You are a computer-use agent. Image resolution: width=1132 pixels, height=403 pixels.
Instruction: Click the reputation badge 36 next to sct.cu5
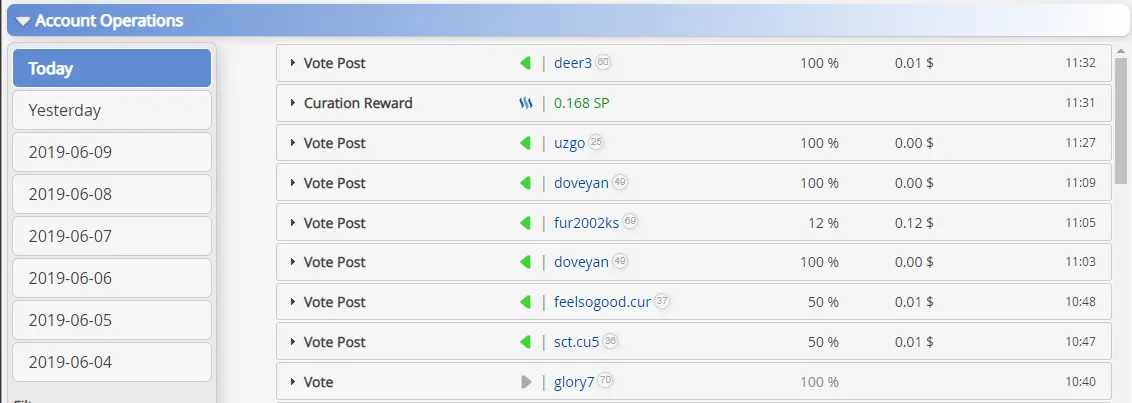point(610,340)
